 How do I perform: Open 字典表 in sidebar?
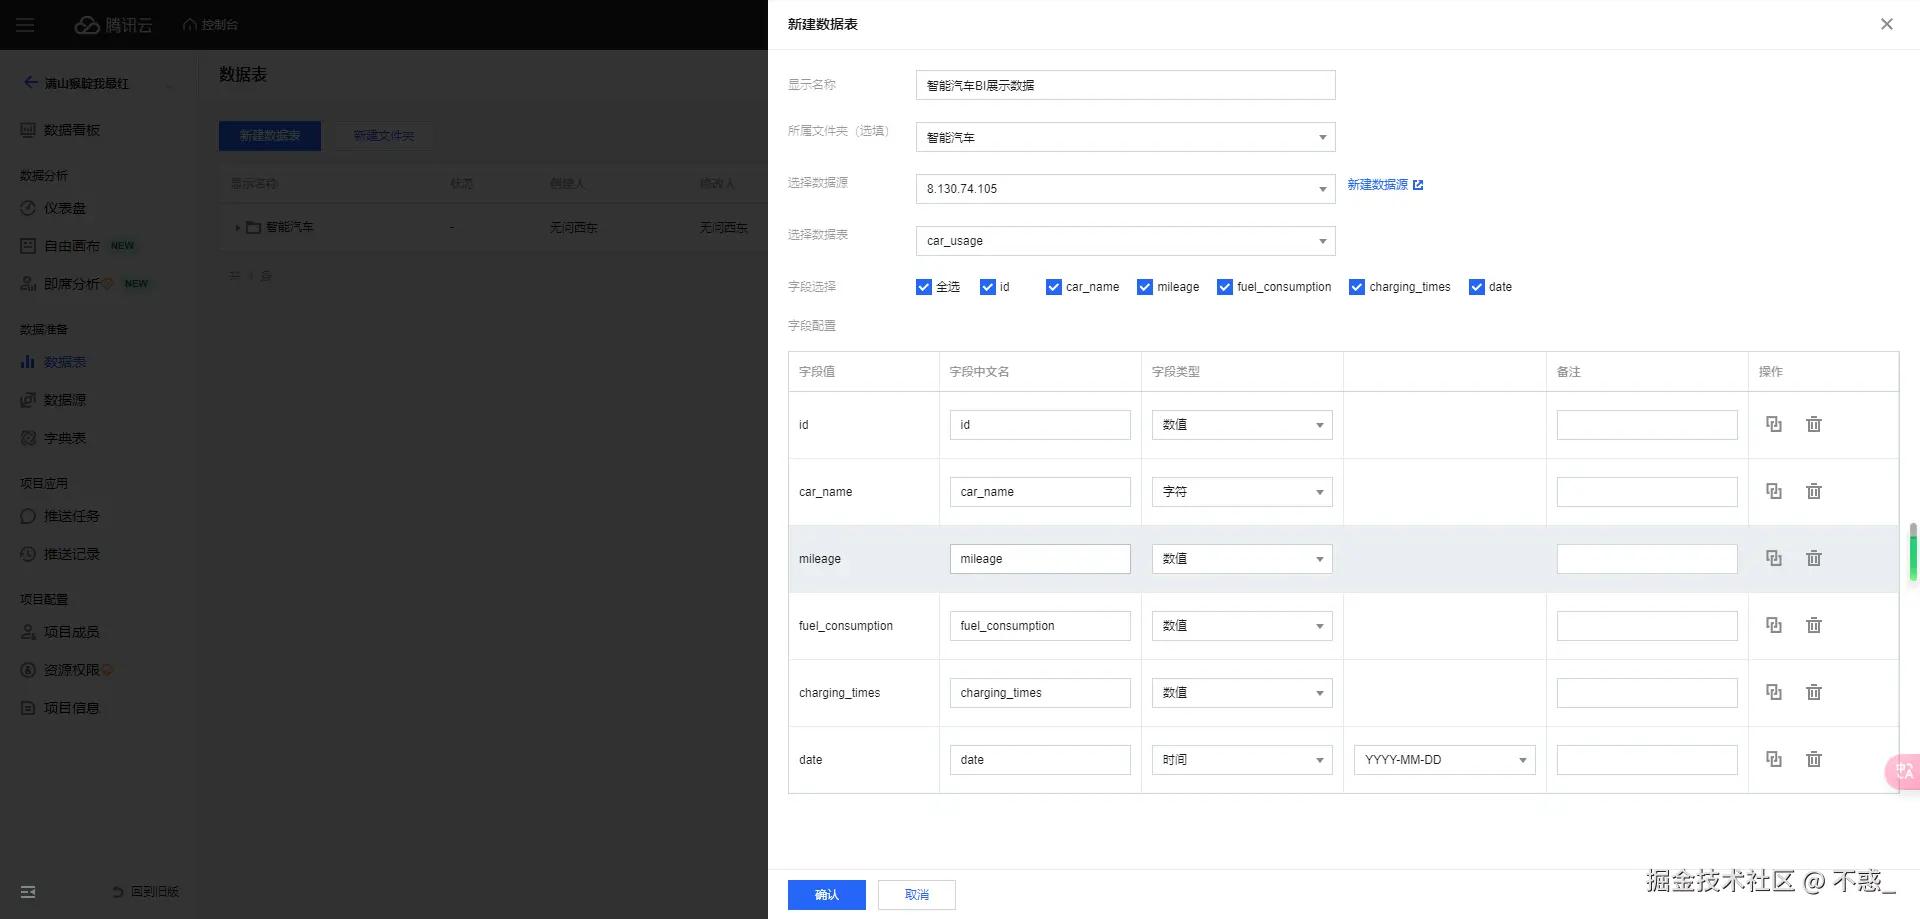(x=64, y=438)
